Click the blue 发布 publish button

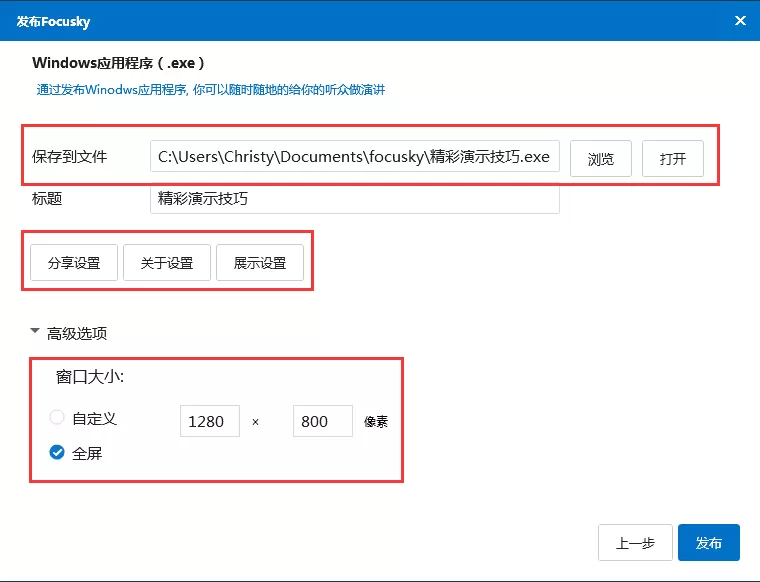pyautogui.click(x=709, y=543)
